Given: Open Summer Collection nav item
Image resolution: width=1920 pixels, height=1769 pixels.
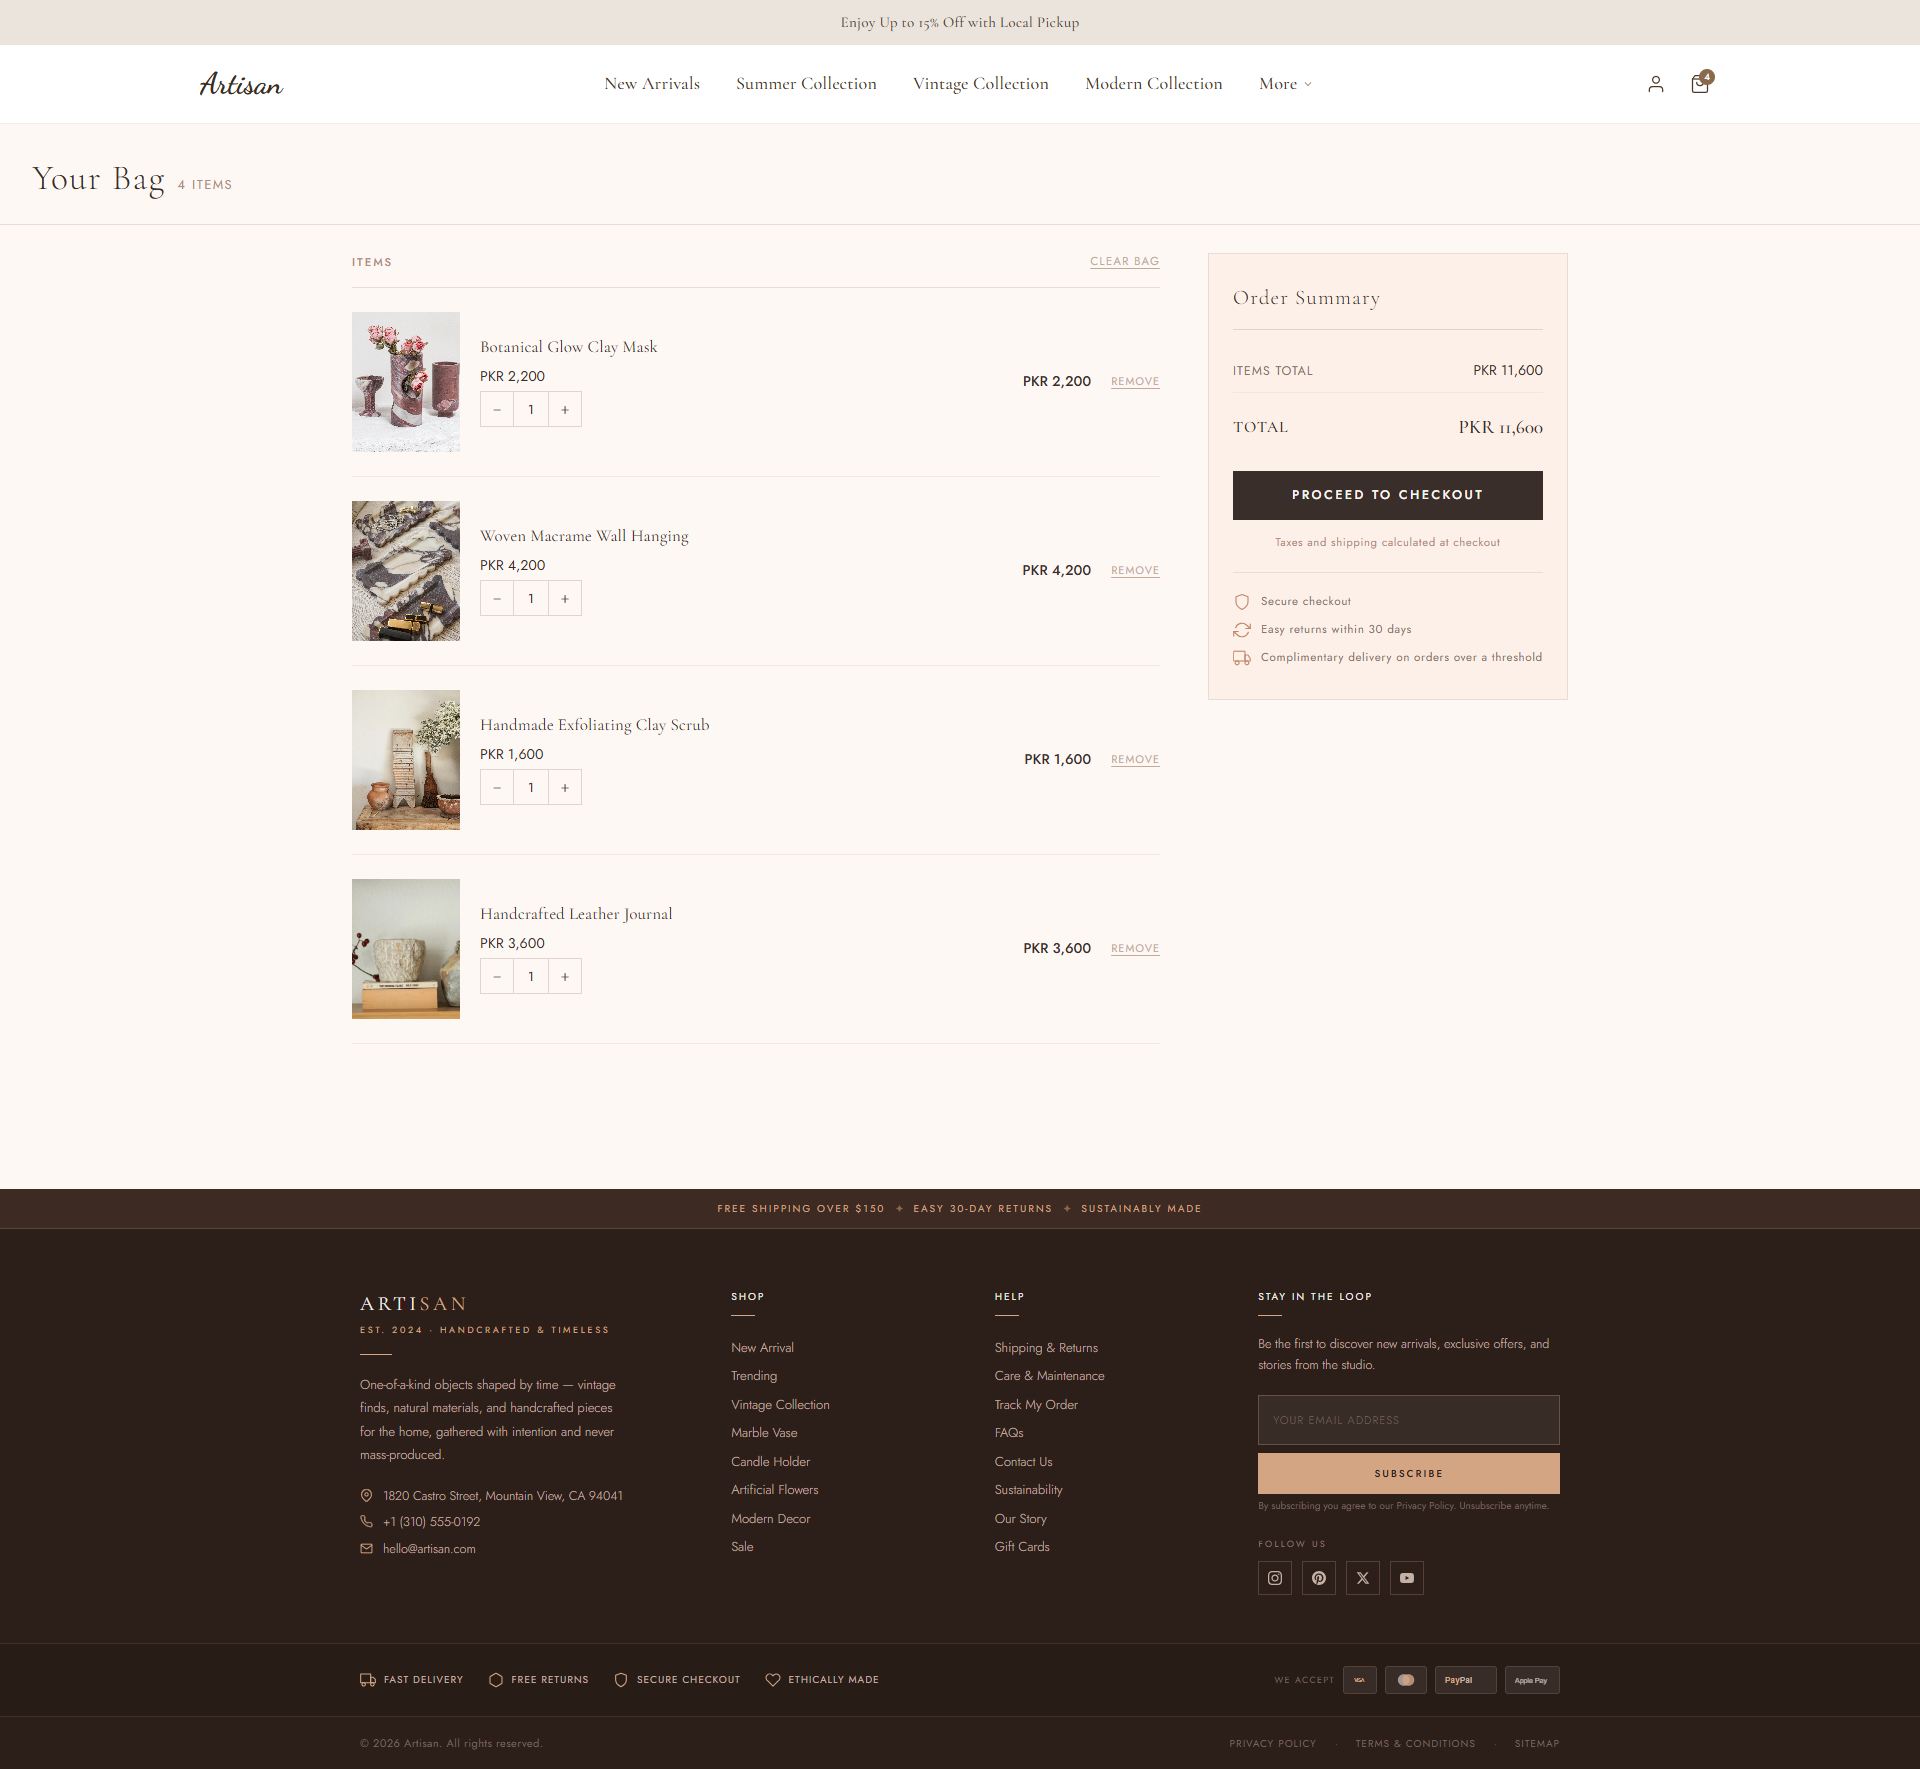Looking at the screenshot, I should click(806, 84).
